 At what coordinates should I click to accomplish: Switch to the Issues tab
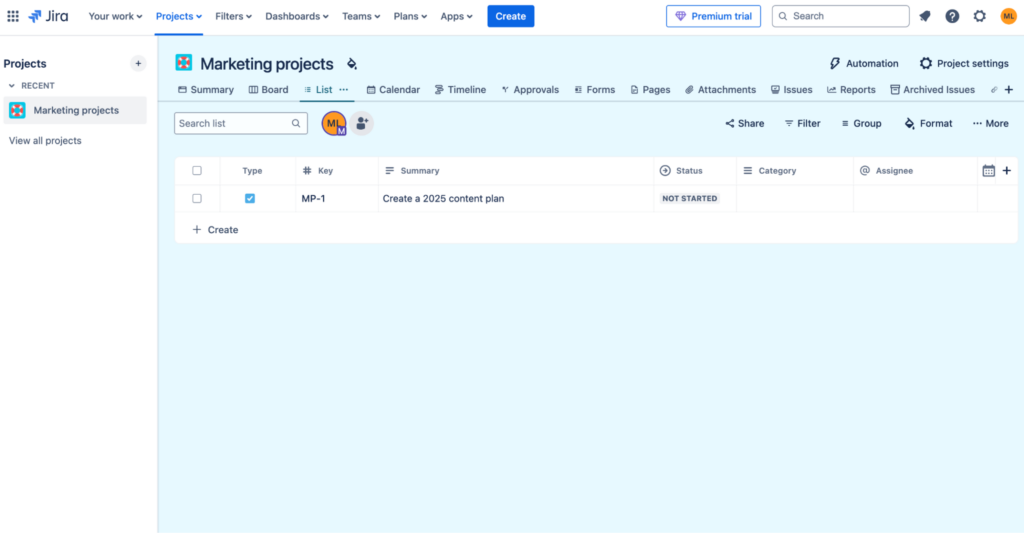(x=792, y=89)
